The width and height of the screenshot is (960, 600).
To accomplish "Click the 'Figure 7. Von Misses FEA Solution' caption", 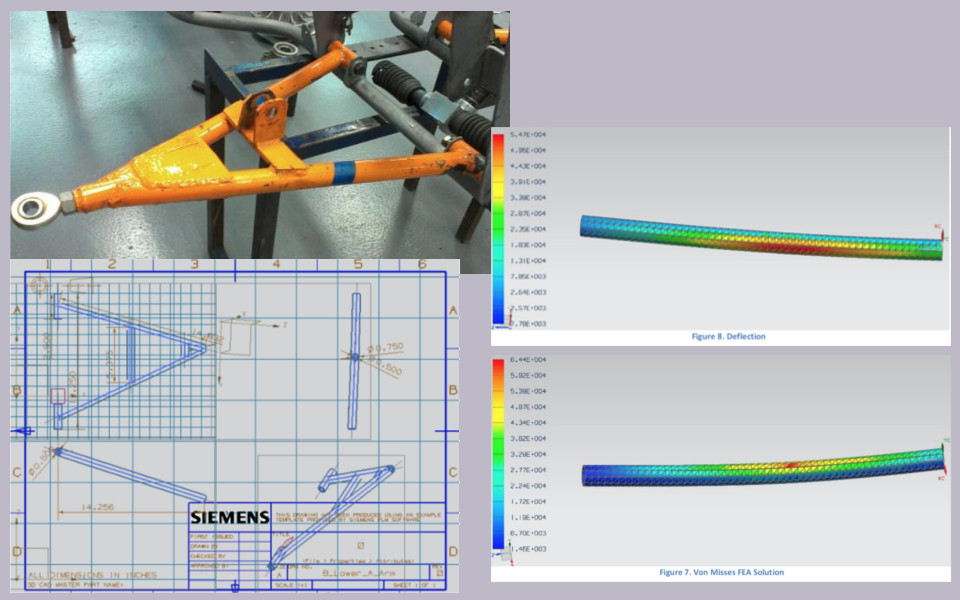I will (x=721, y=572).
